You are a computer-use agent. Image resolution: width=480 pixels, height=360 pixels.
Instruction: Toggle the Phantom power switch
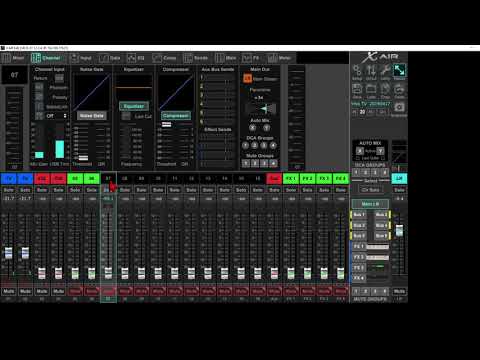(x=39, y=87)
